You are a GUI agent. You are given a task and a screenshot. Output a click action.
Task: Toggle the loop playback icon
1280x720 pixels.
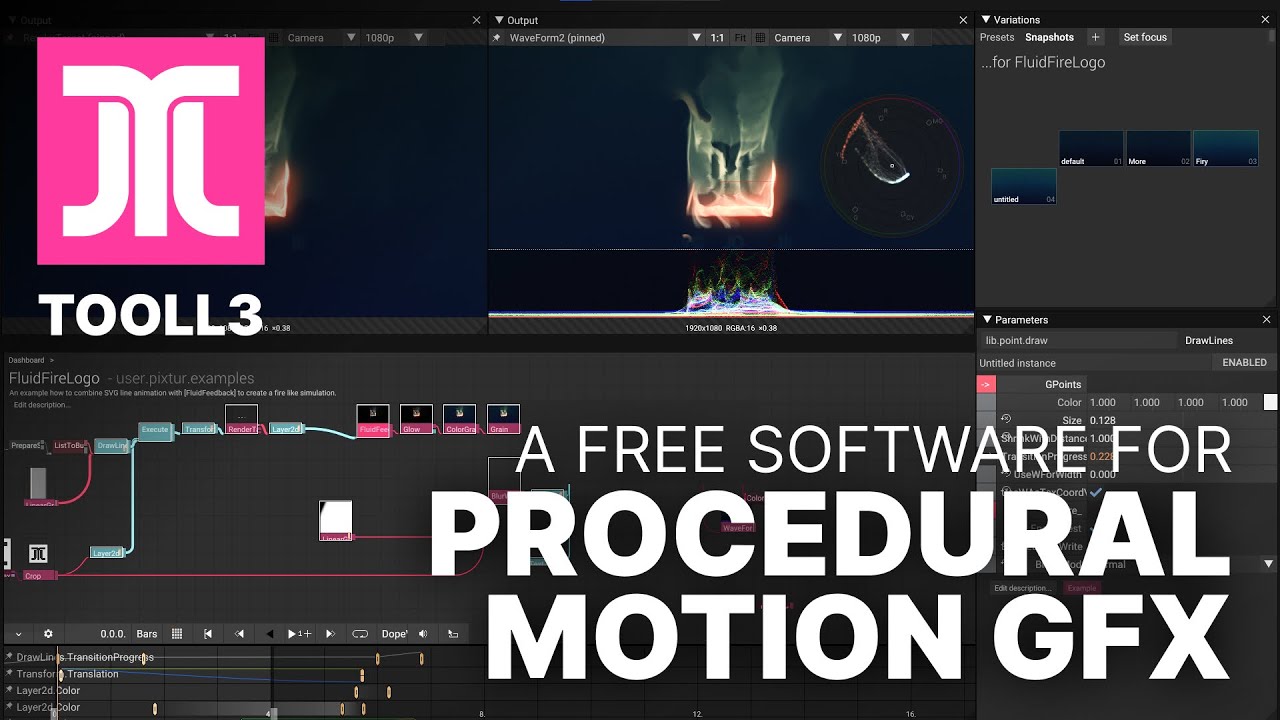click(x=360, y=634)
